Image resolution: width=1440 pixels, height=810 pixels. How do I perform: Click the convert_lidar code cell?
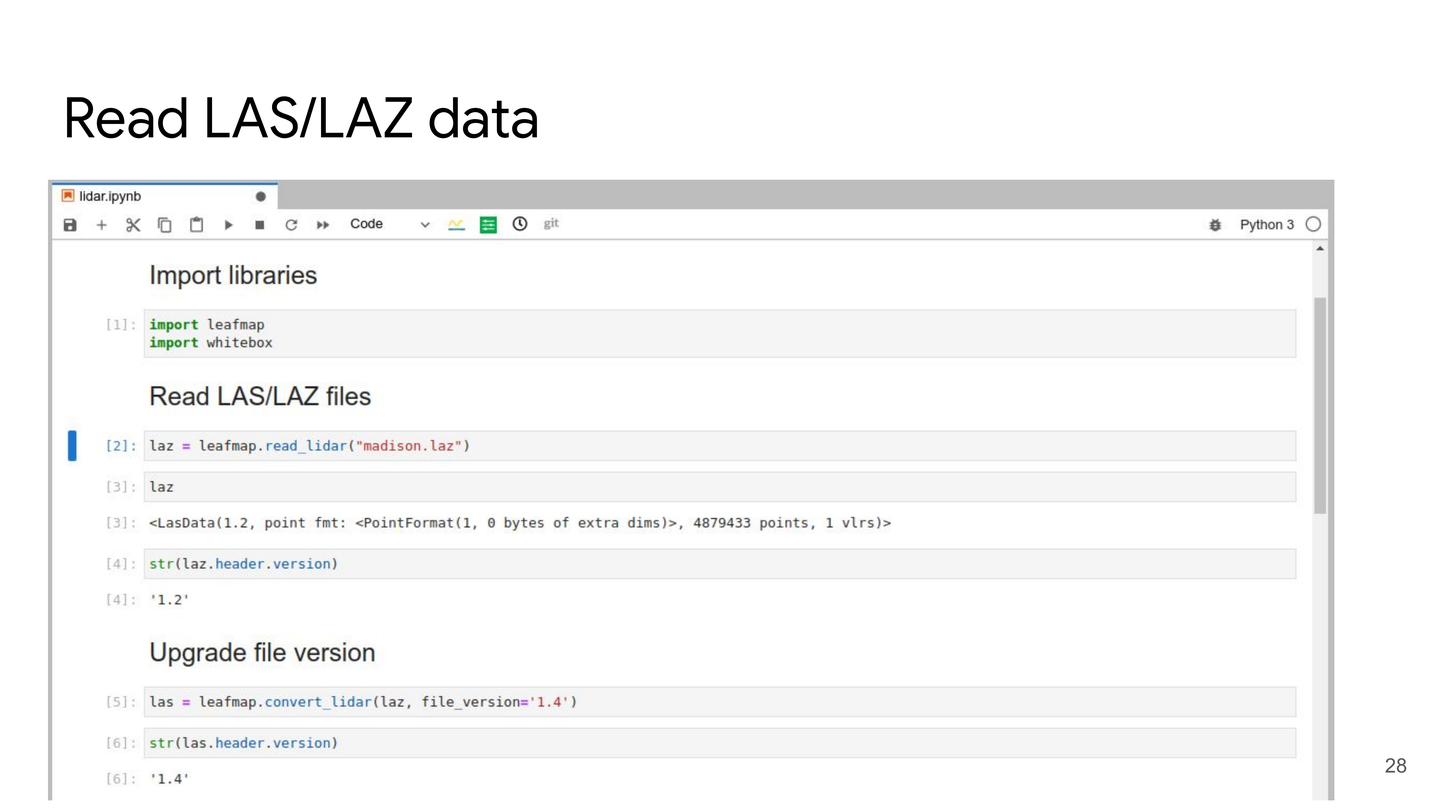pos(720,702)
